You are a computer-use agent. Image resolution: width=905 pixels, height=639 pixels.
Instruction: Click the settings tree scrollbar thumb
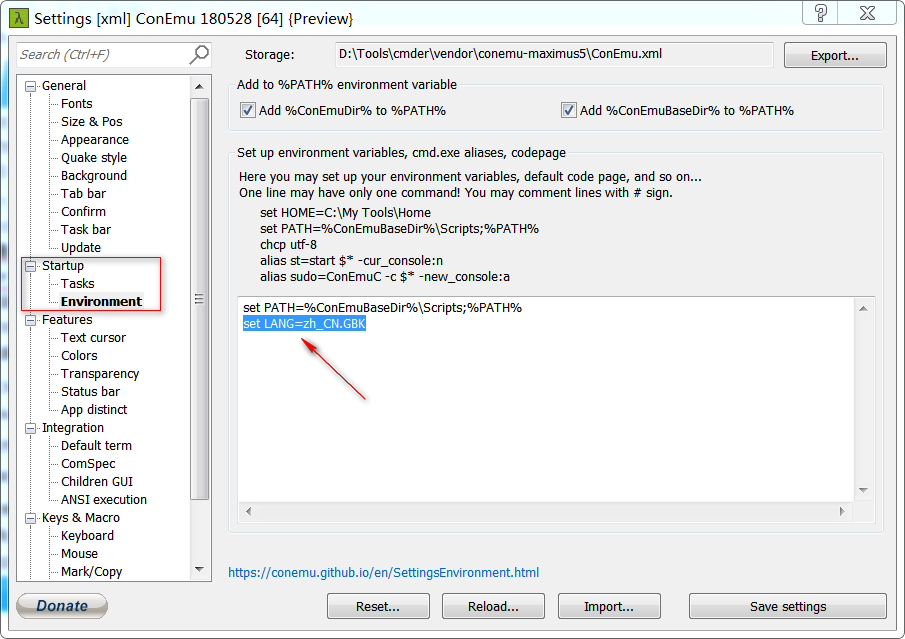coord(199,298)
